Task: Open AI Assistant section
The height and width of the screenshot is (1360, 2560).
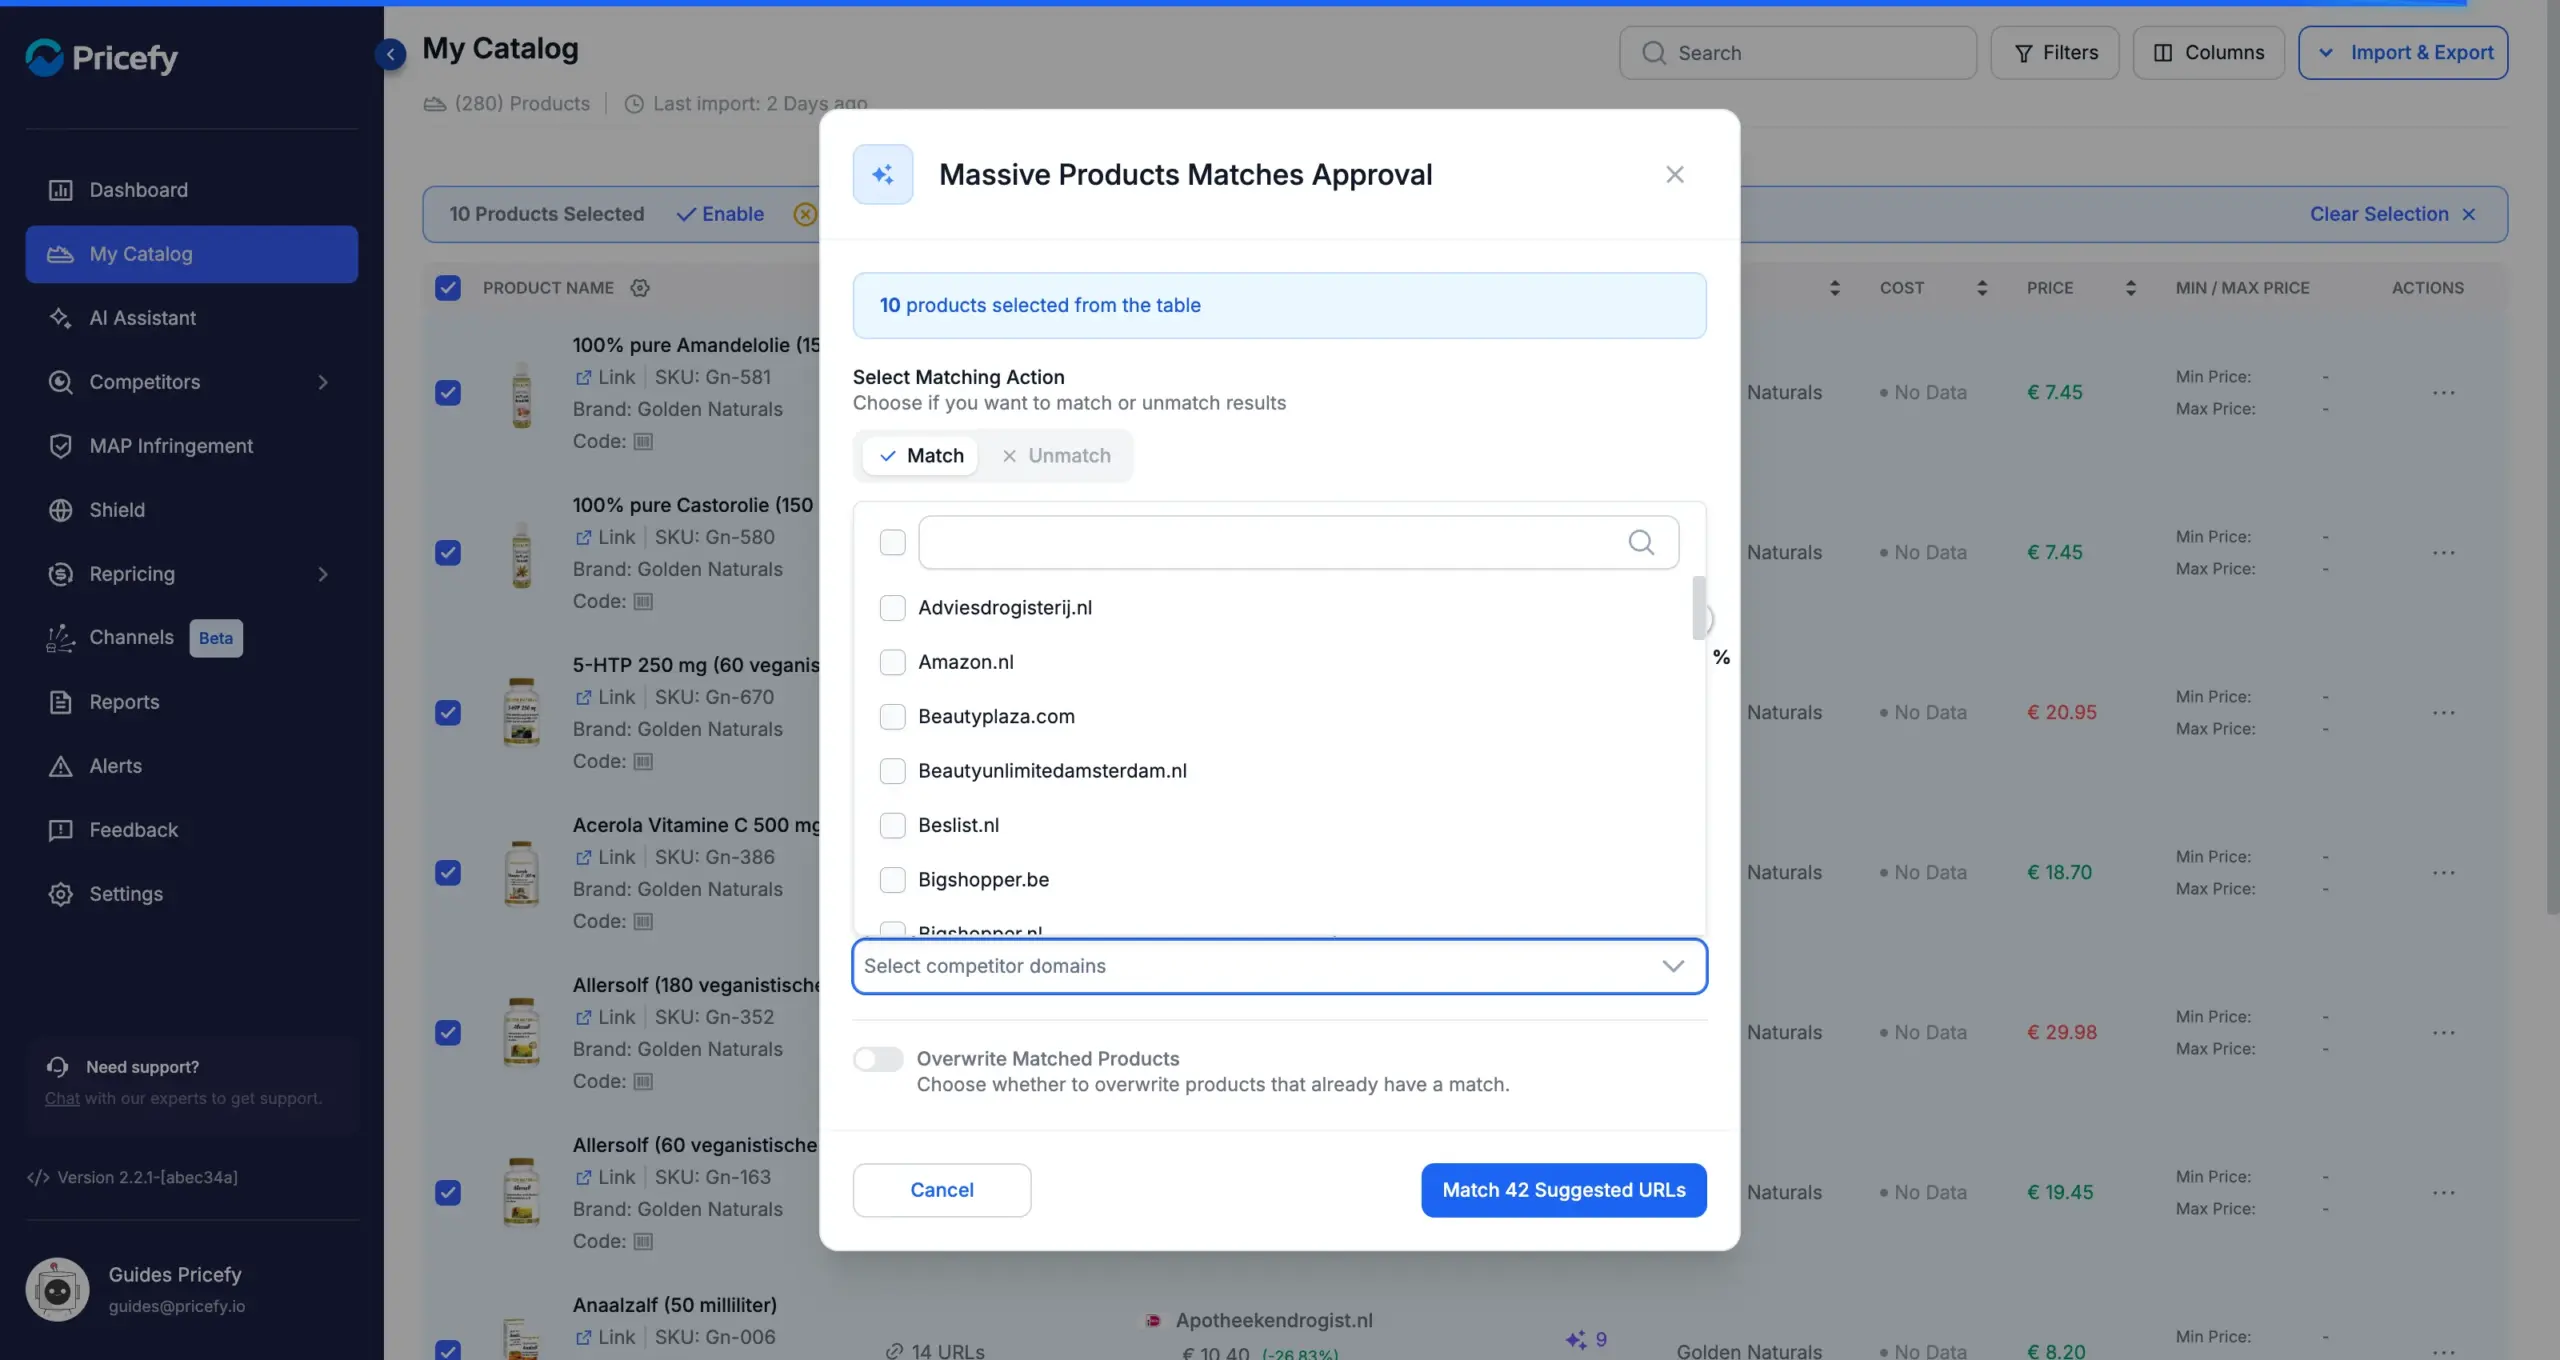Action: [191, 318]
